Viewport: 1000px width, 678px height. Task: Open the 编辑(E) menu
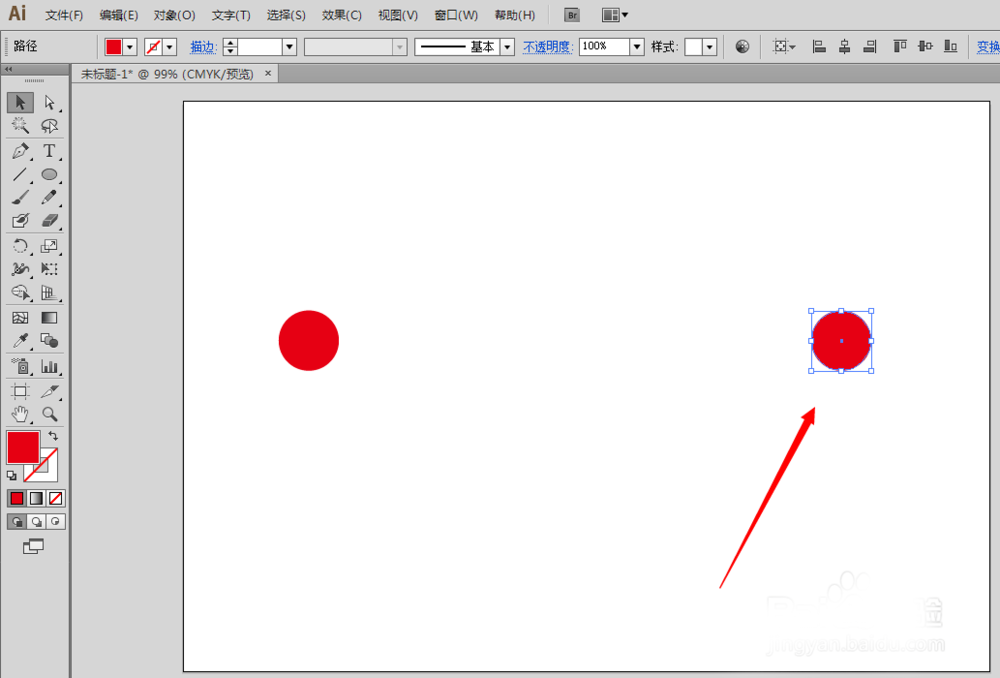coord(119,15)
